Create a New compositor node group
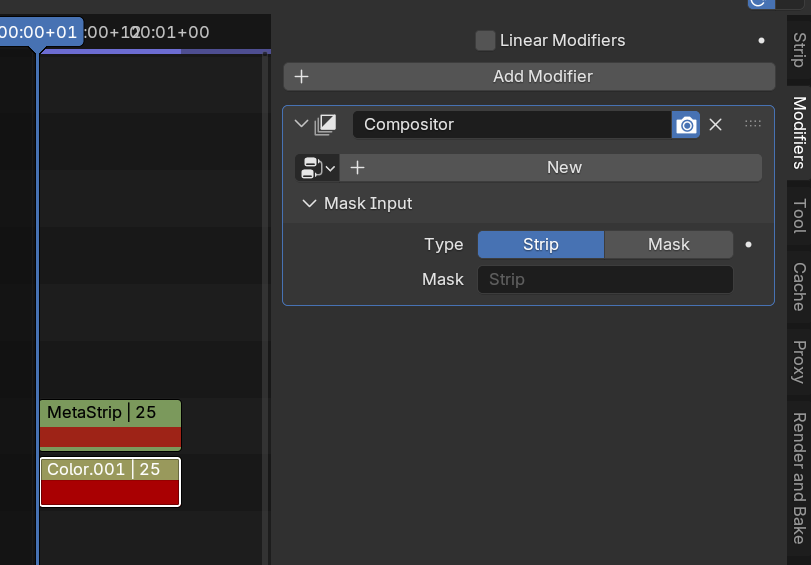811x565 pixels. click(551, 168)
